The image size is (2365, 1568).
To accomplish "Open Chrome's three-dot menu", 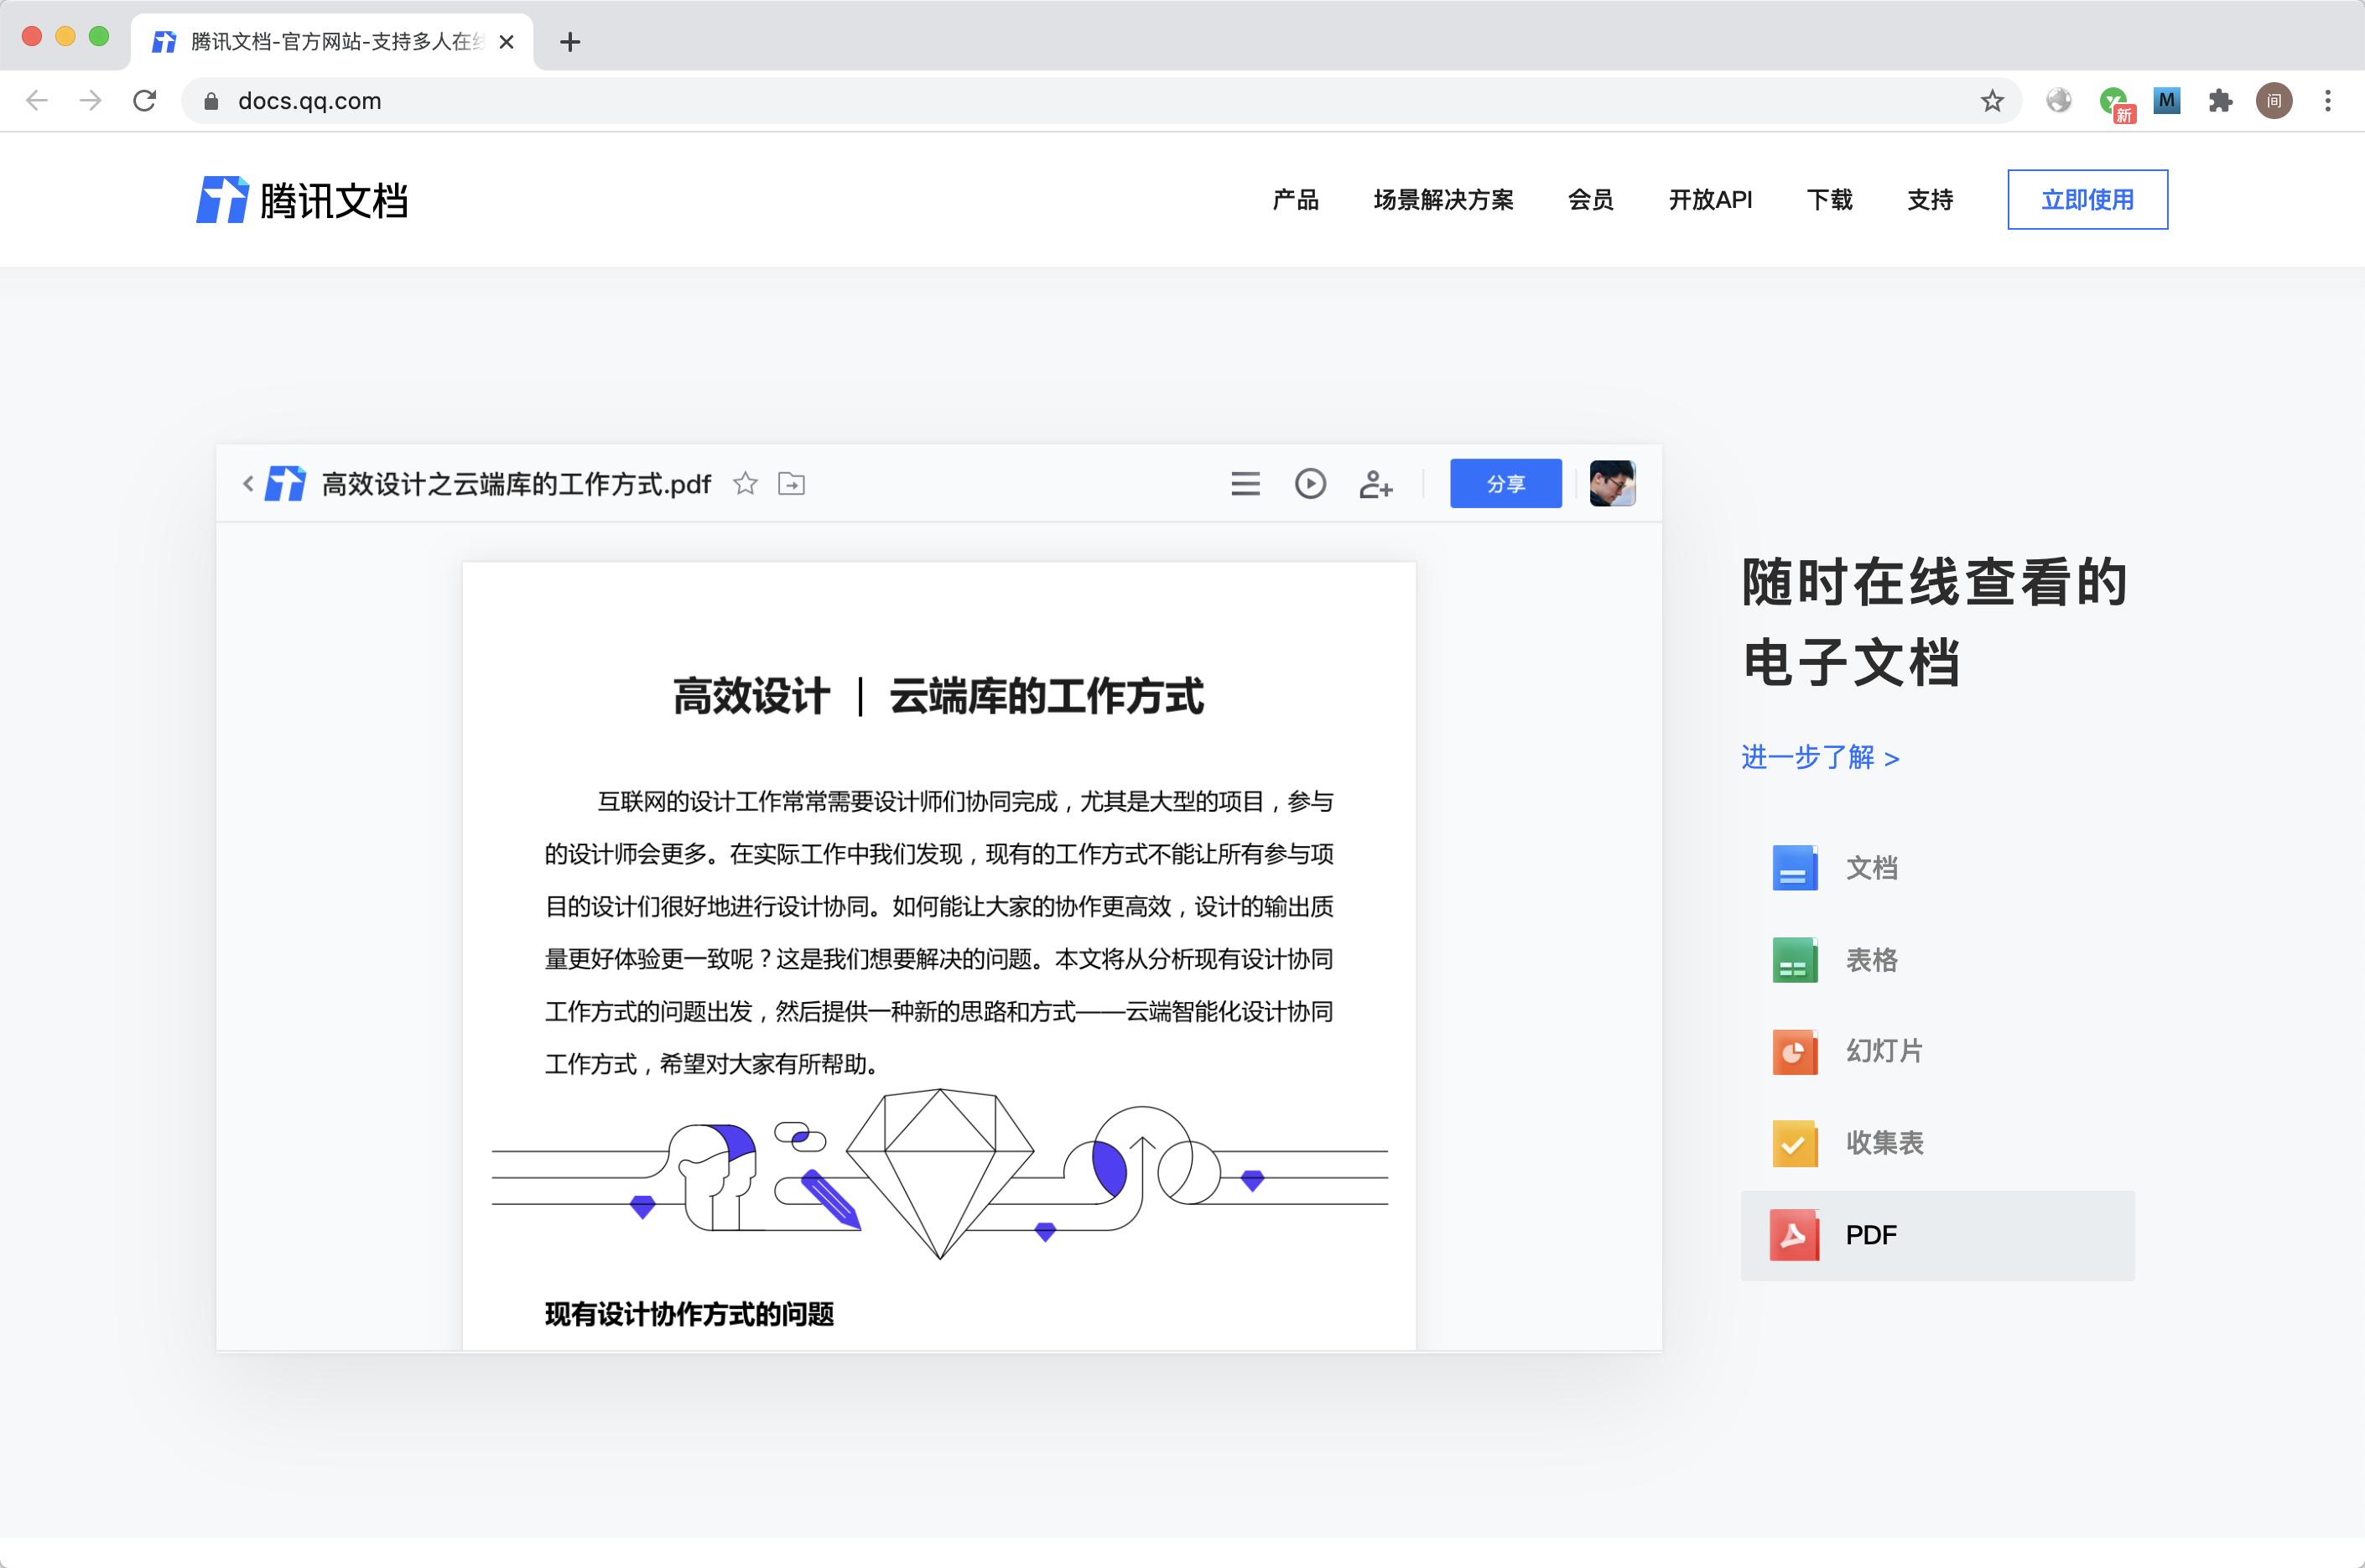I will [2327, 101].
